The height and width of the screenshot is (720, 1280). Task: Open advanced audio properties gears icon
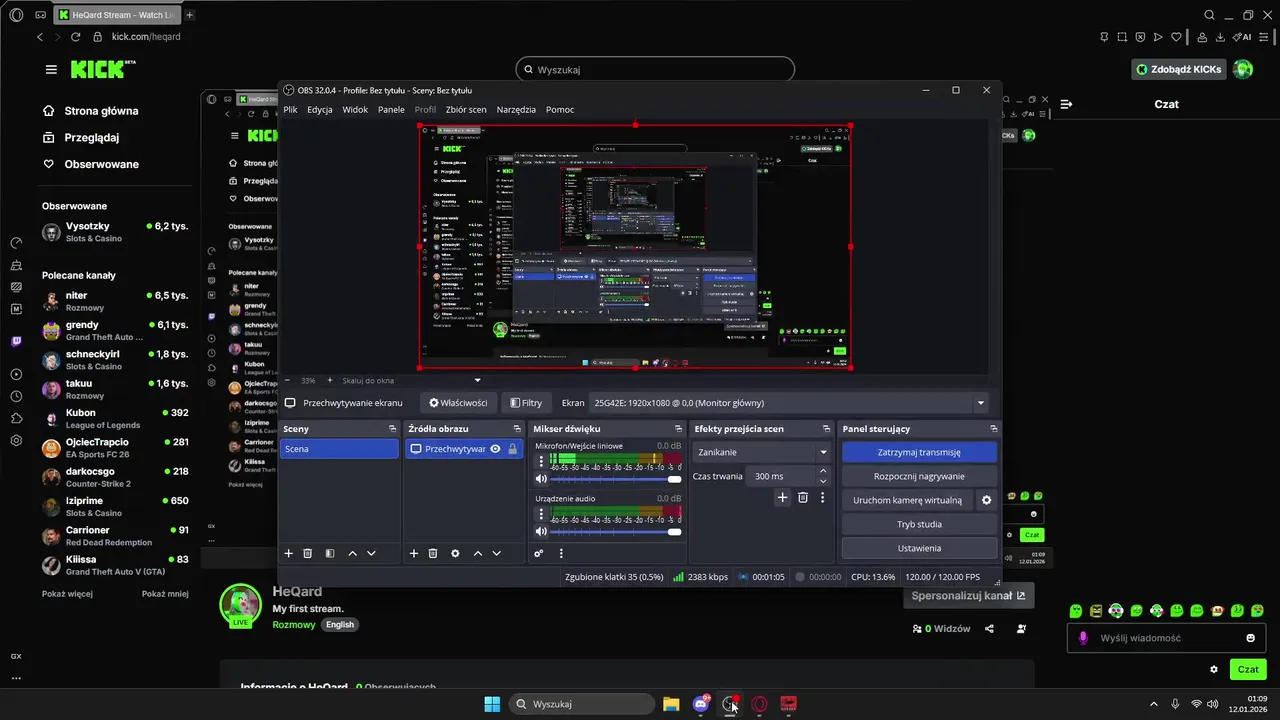click(539, 553)
